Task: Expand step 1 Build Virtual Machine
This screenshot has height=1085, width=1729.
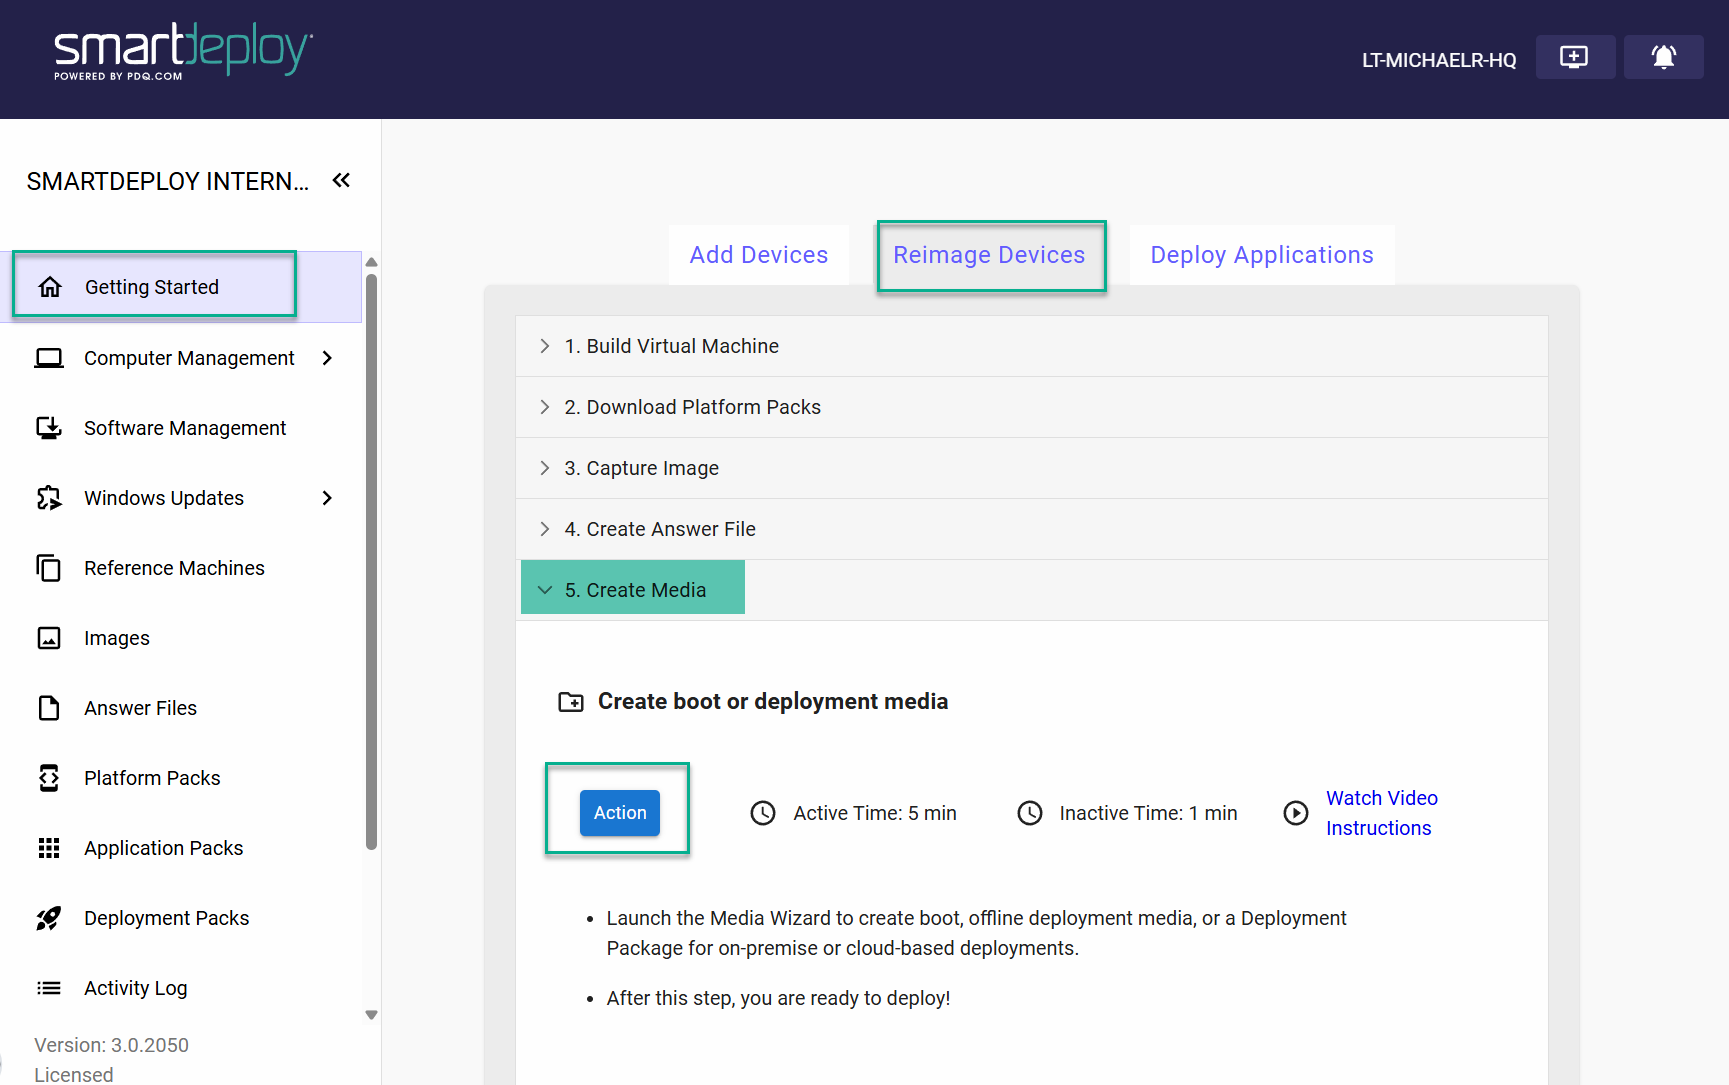Action: tap(671, 346)
